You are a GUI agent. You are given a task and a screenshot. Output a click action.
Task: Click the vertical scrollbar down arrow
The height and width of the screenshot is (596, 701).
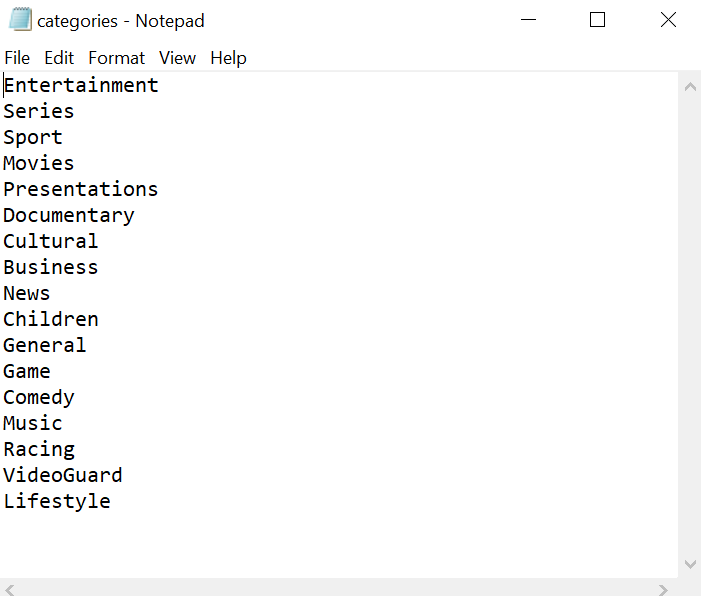click(690, 564)
